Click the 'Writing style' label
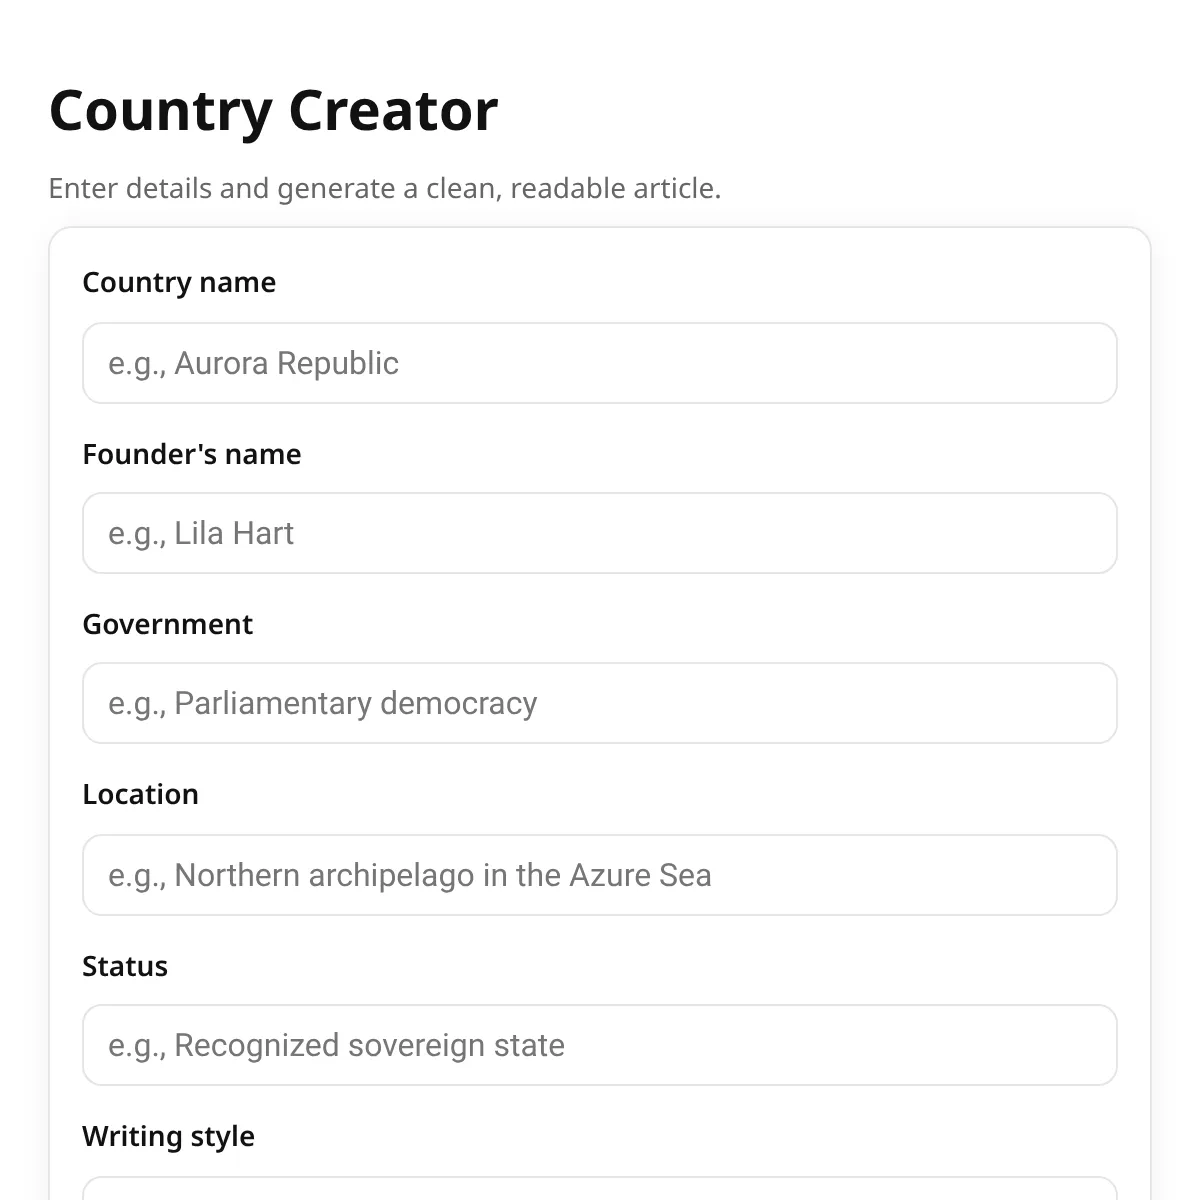 (169, 1136)
